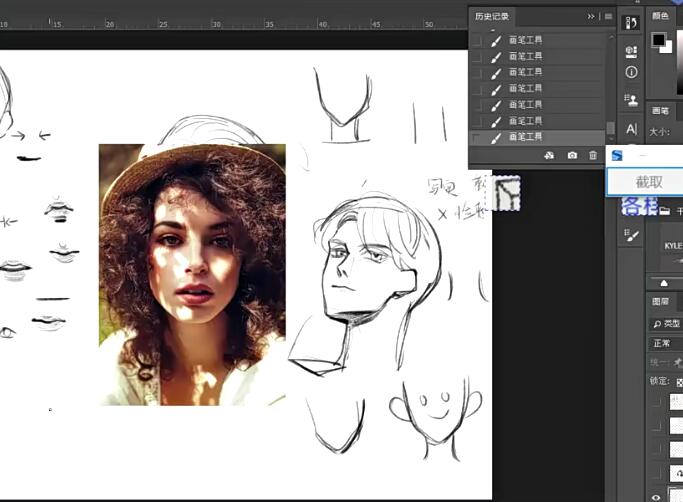Open the History panel icon in dock
The image size is (683, 502).
click(631, 22)
